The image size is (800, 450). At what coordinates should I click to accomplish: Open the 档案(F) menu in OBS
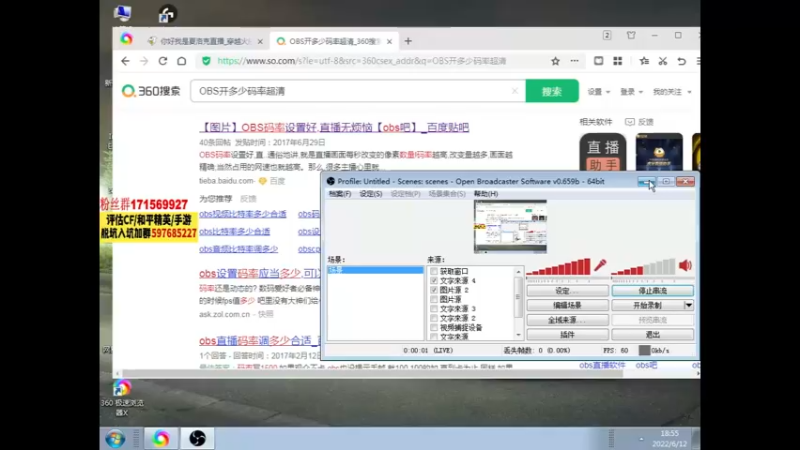pos(340,194)
